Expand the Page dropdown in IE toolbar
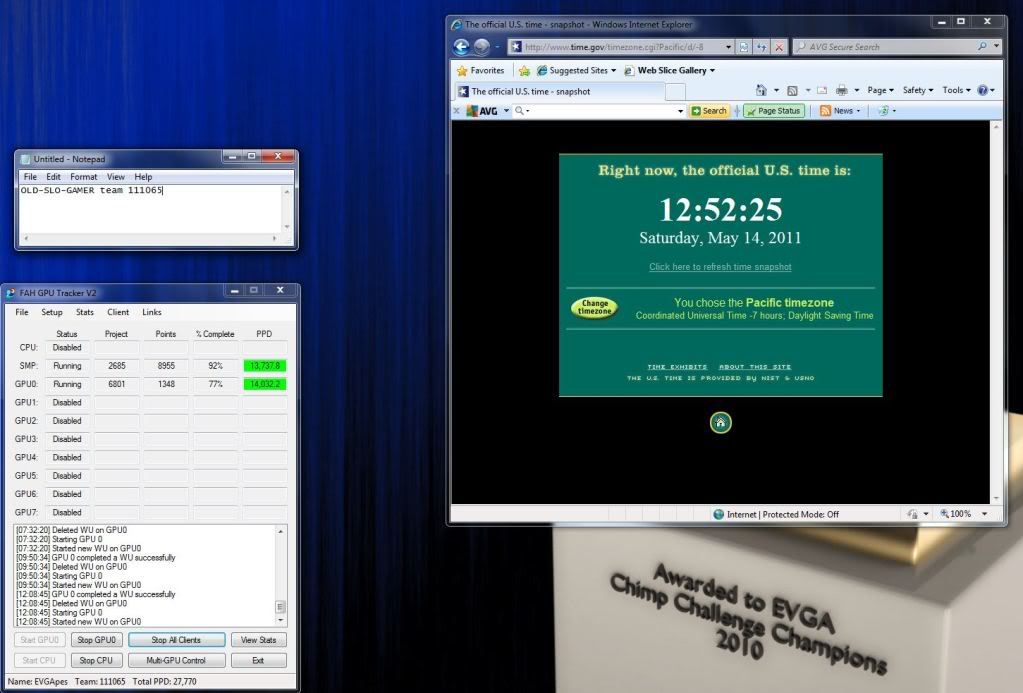This screenshot has width=1023, height=693. click(880, 90)
